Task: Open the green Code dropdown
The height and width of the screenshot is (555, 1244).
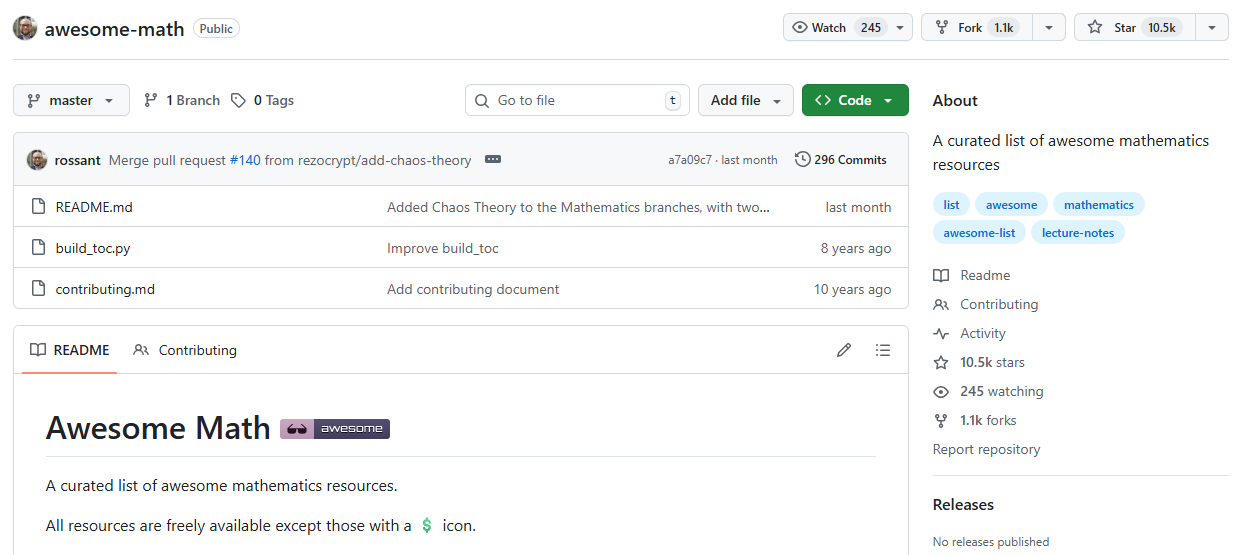Action: (855, 100)
